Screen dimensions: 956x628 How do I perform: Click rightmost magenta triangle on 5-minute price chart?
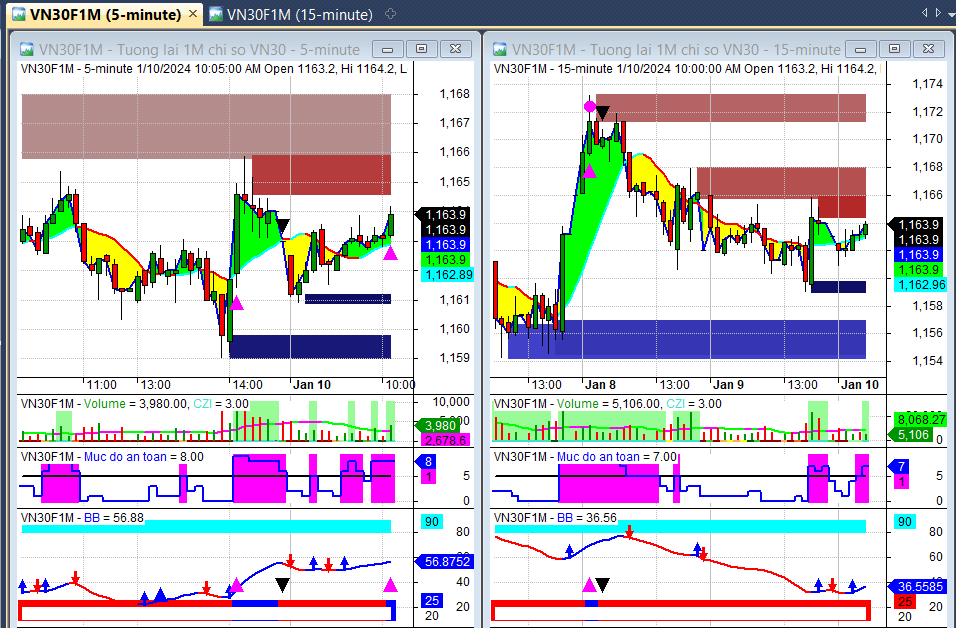390,254
